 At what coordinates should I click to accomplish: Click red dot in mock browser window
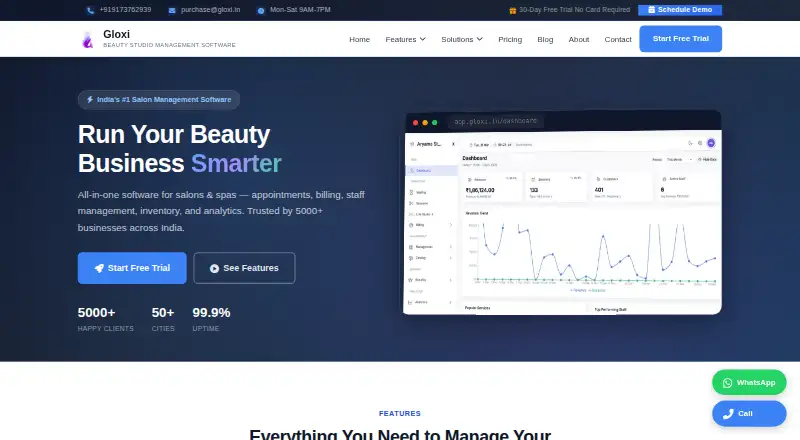click(415, 123)
